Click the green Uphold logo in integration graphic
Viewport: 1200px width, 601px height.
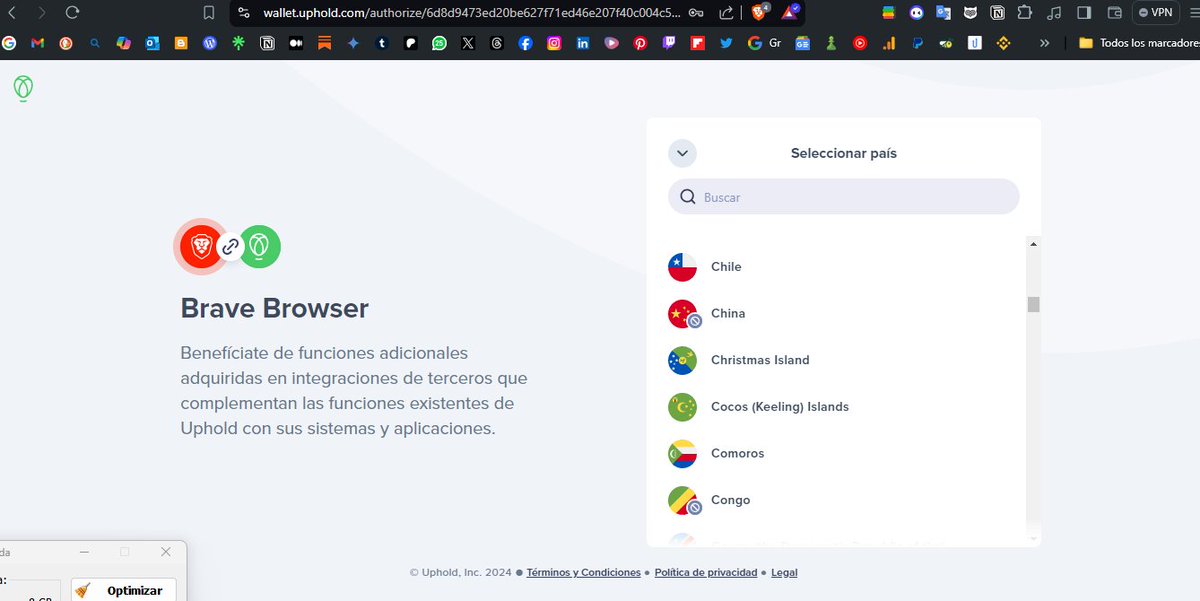[260, 246]
